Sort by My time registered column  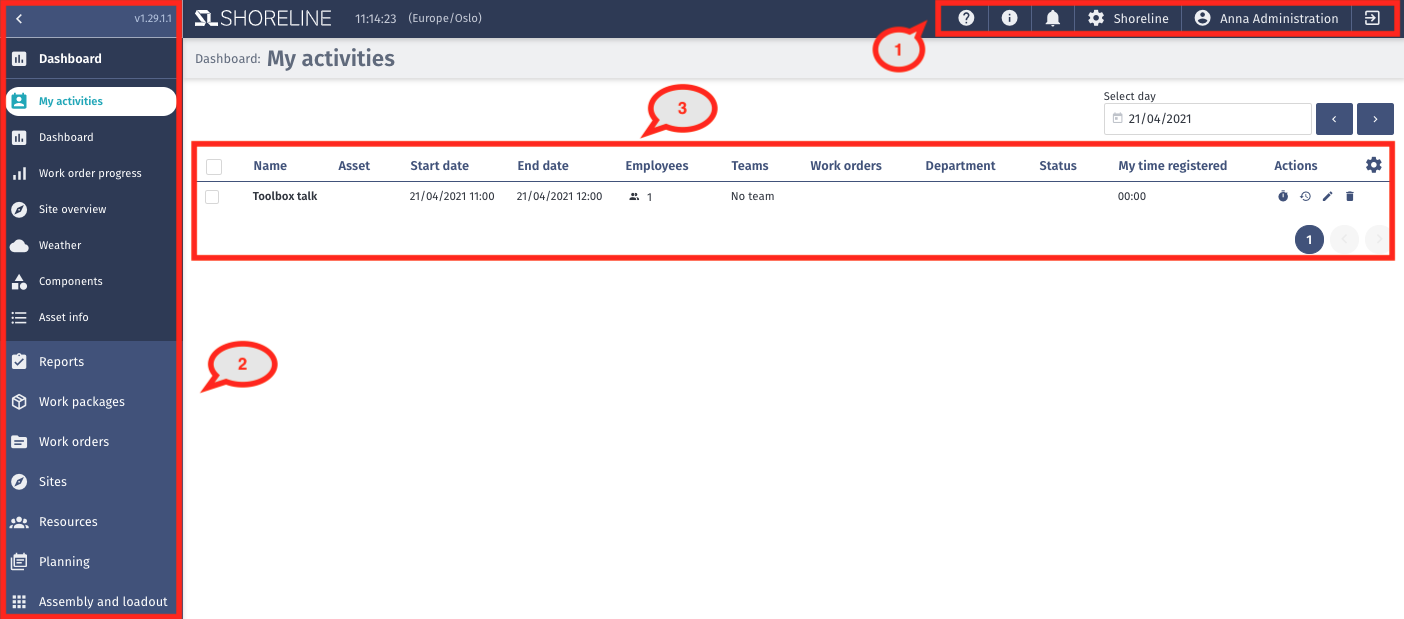[x=1172, y=166]
